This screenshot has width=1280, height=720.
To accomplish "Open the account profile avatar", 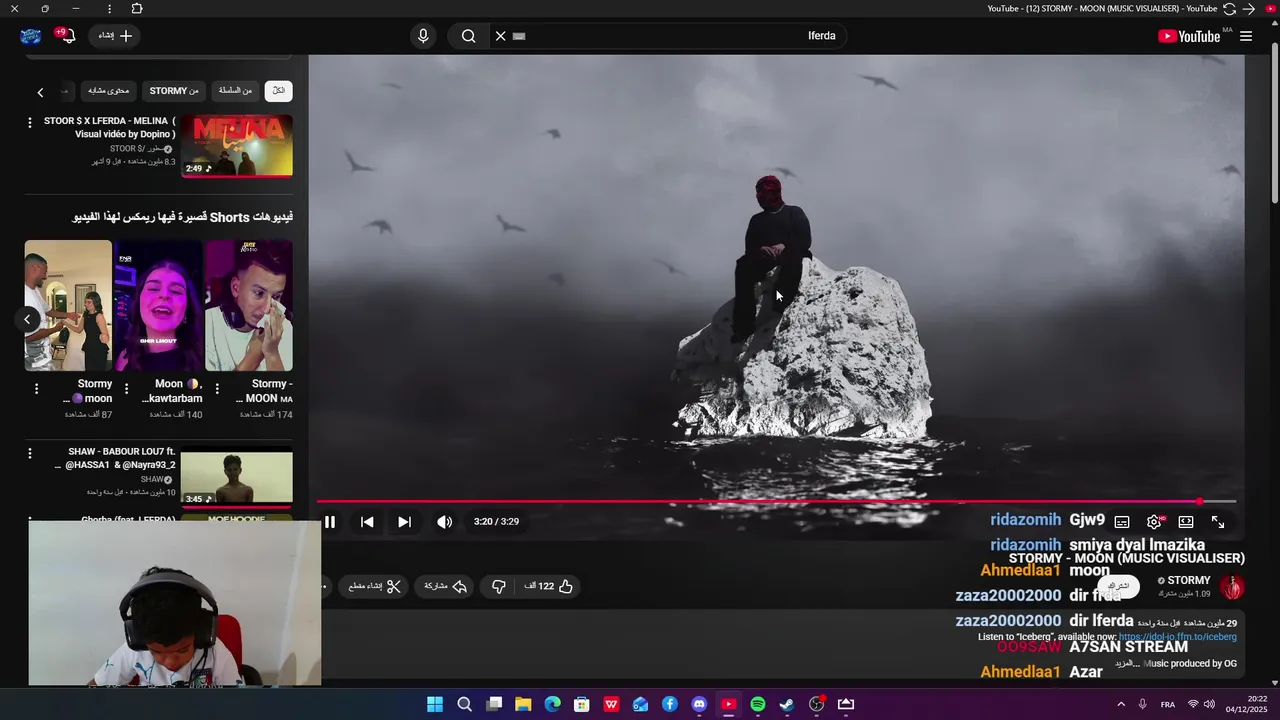I will (x=31, y=36).
